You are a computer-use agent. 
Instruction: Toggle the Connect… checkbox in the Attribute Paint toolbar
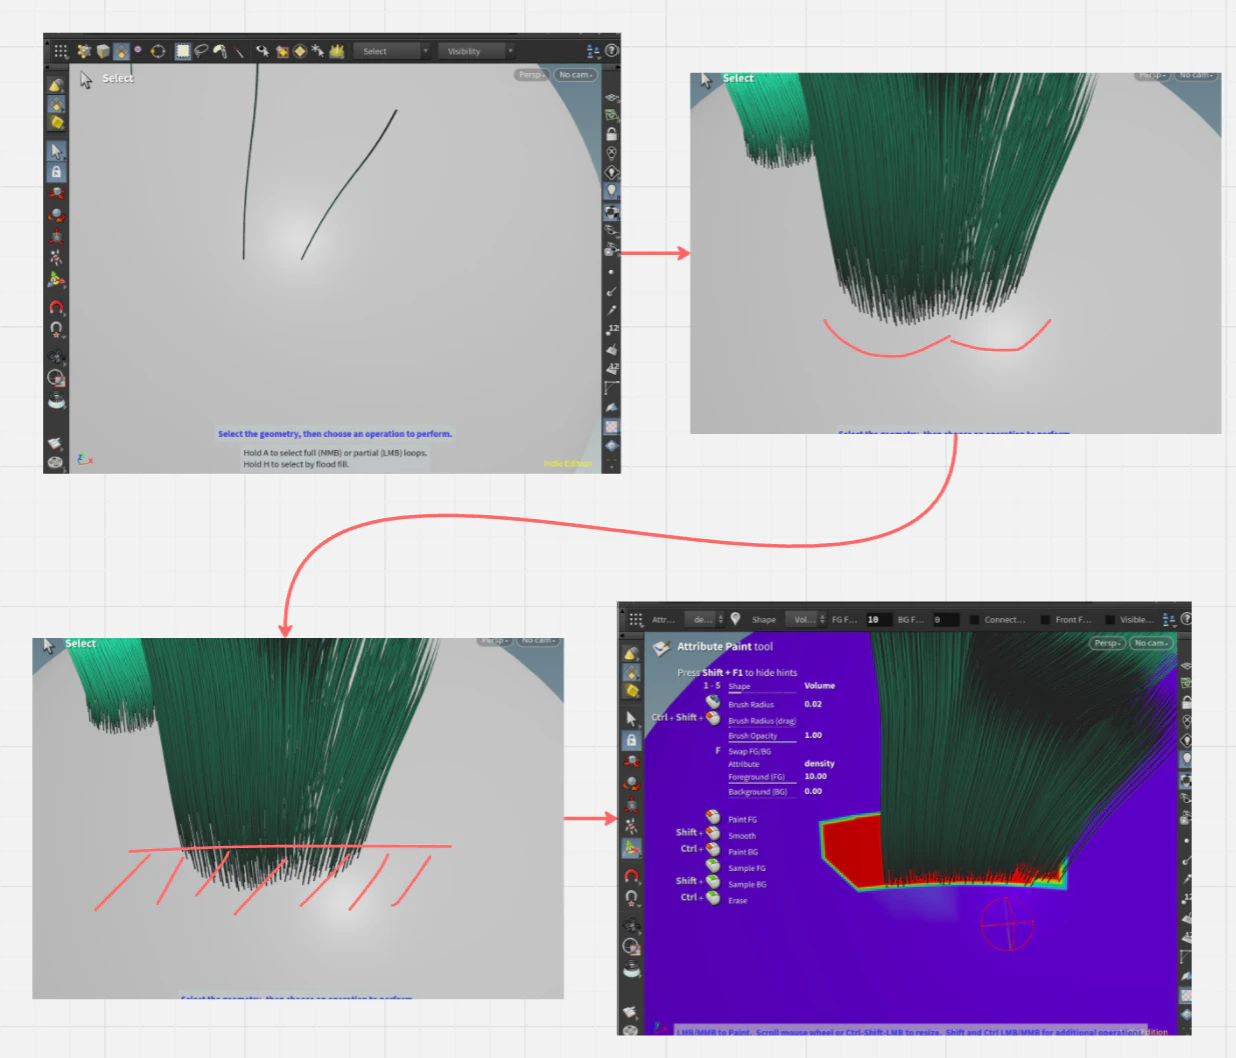point(974,620)
